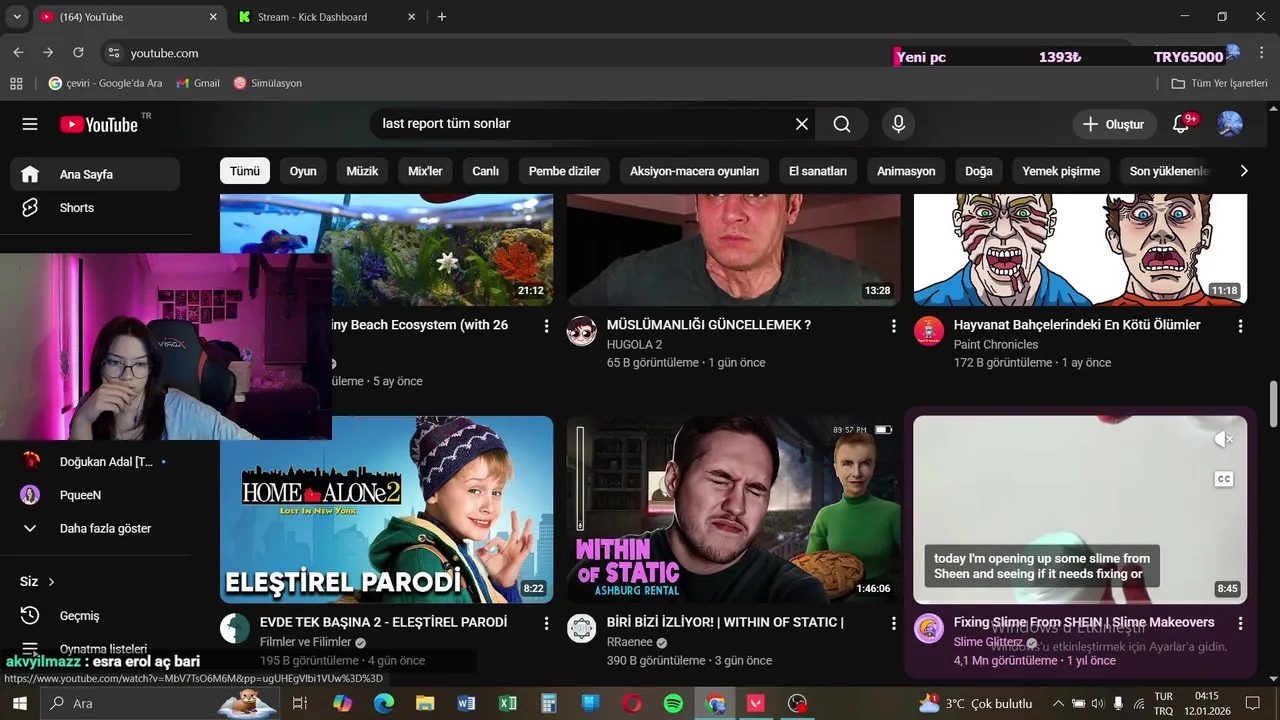
Task: Select the Pembe diziler chip
Action: (x=564, y=171)
